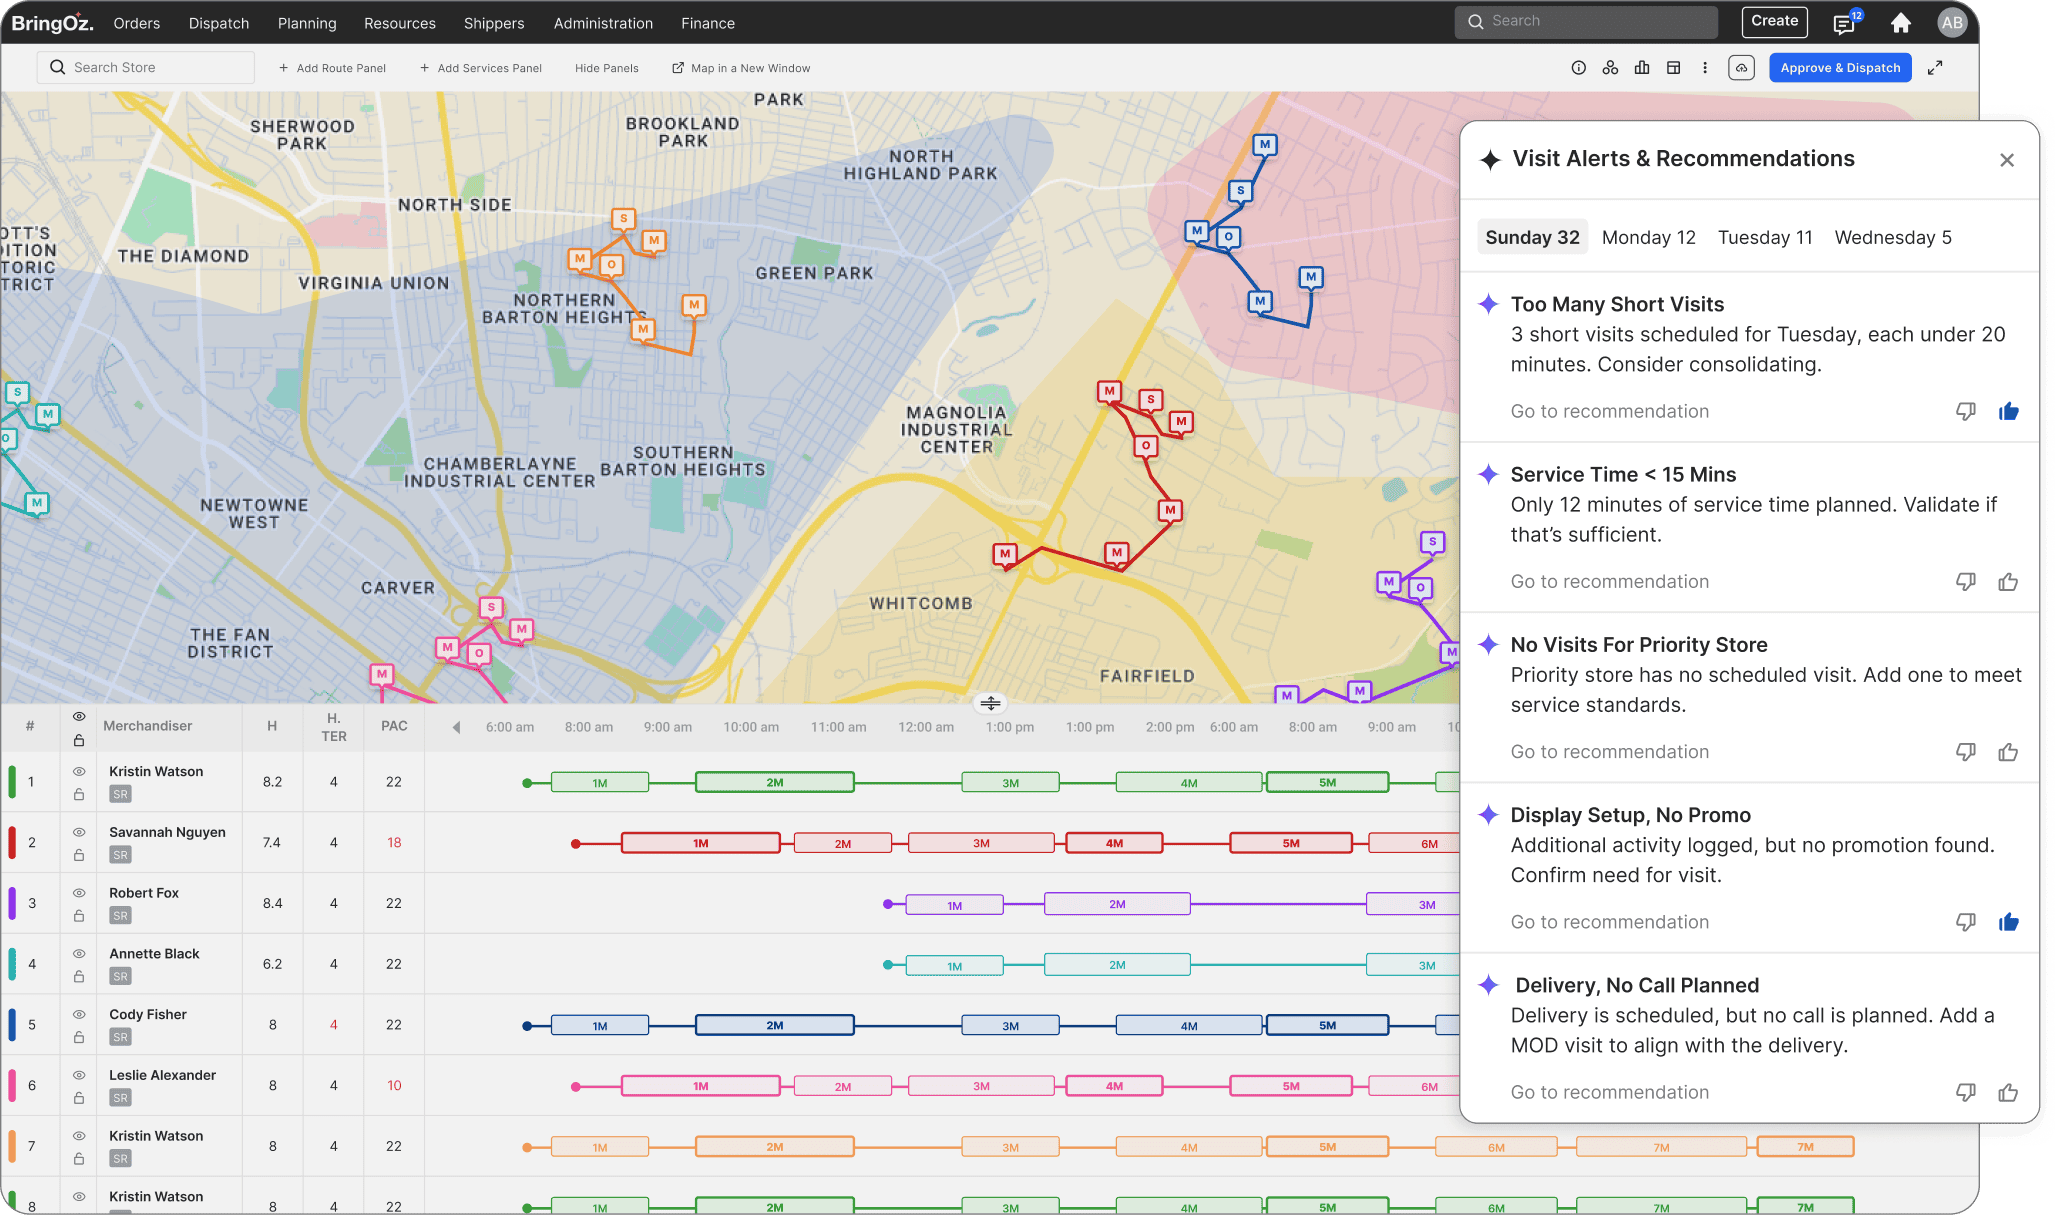Switch to the Tuesday 11 tab
This screenshot has height=1215, width=2056.
pos(1765,238)
